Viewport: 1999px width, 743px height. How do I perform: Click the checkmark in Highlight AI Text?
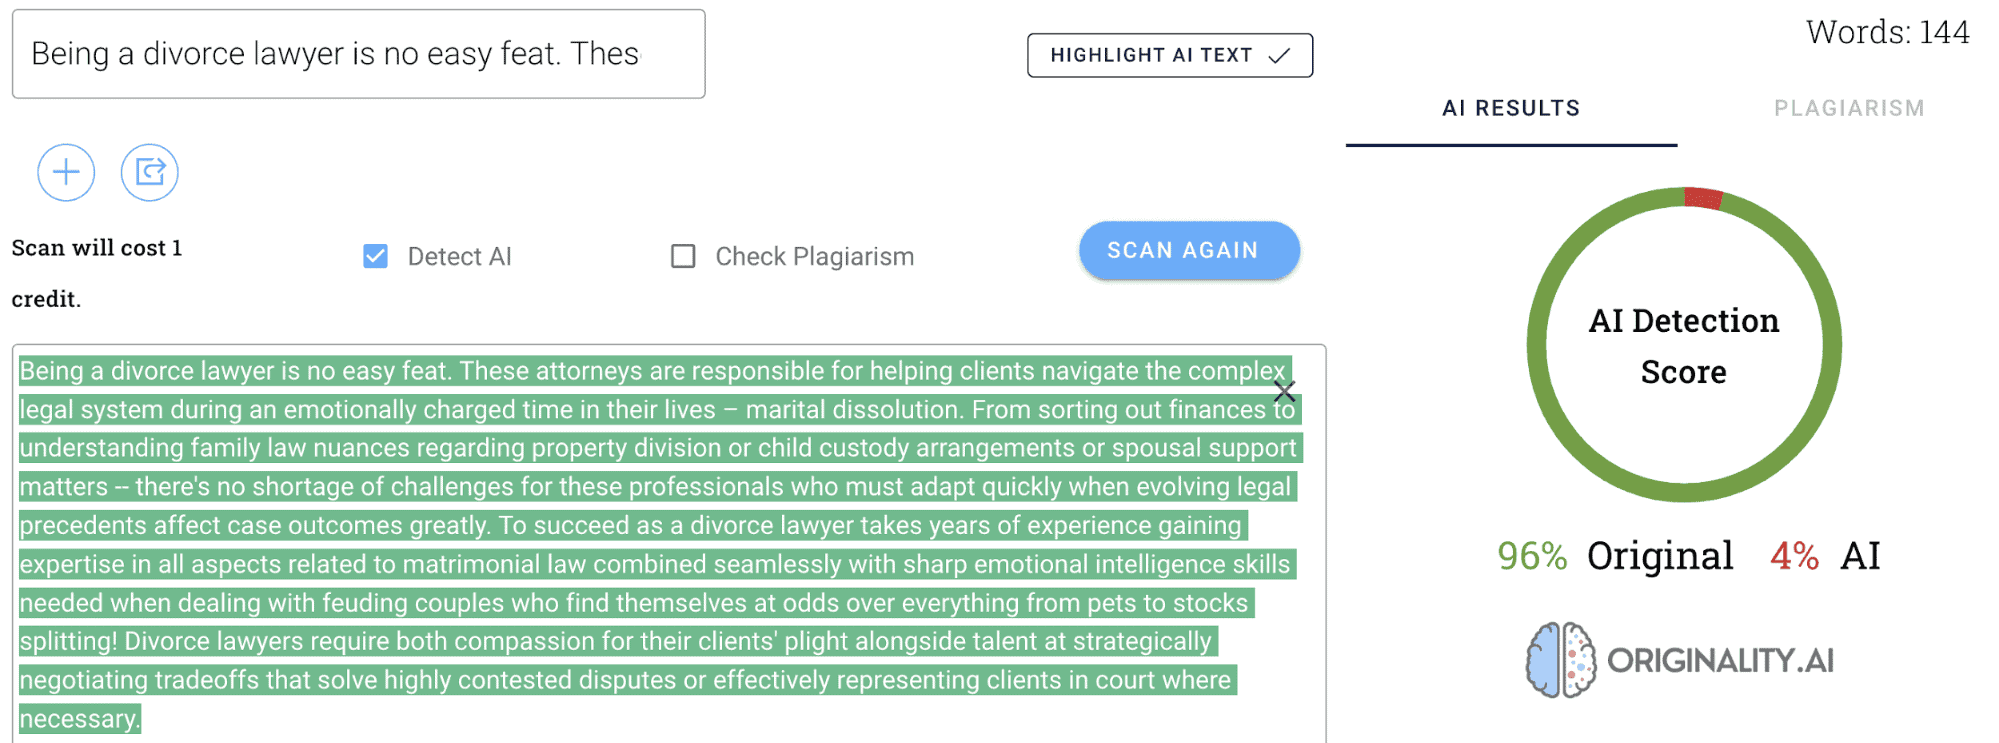tap(1279, 56)
